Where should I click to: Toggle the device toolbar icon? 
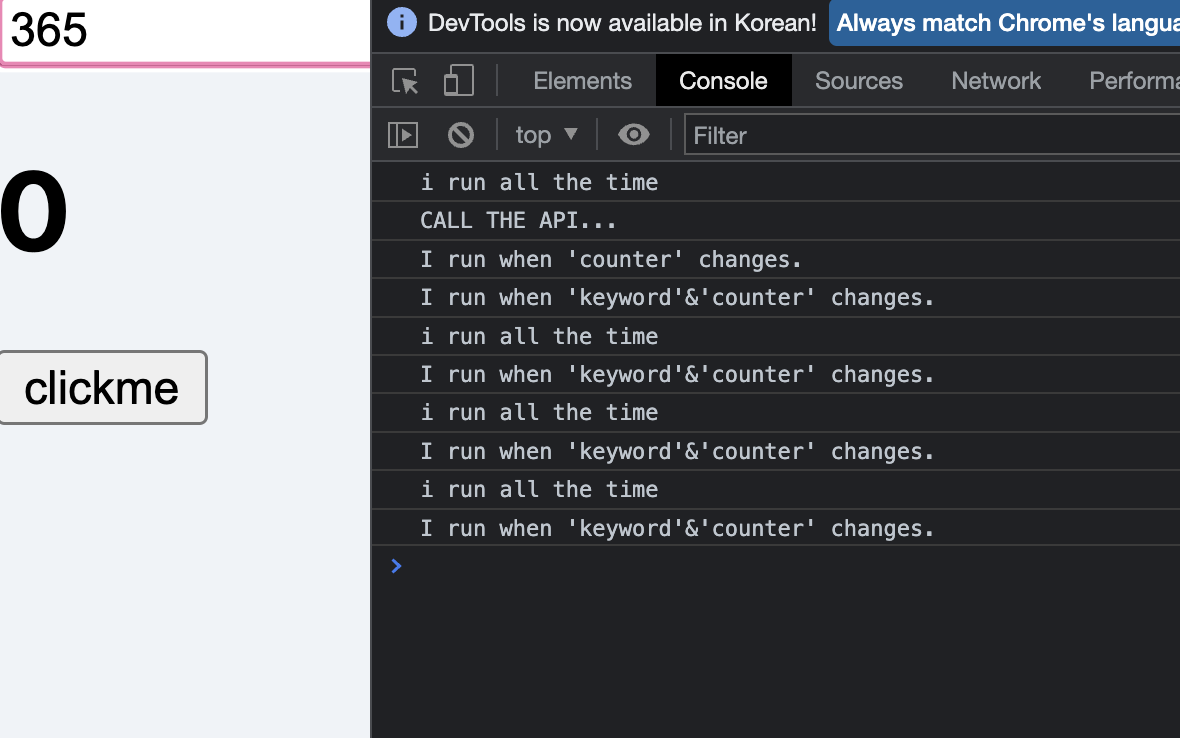point(458,81)
